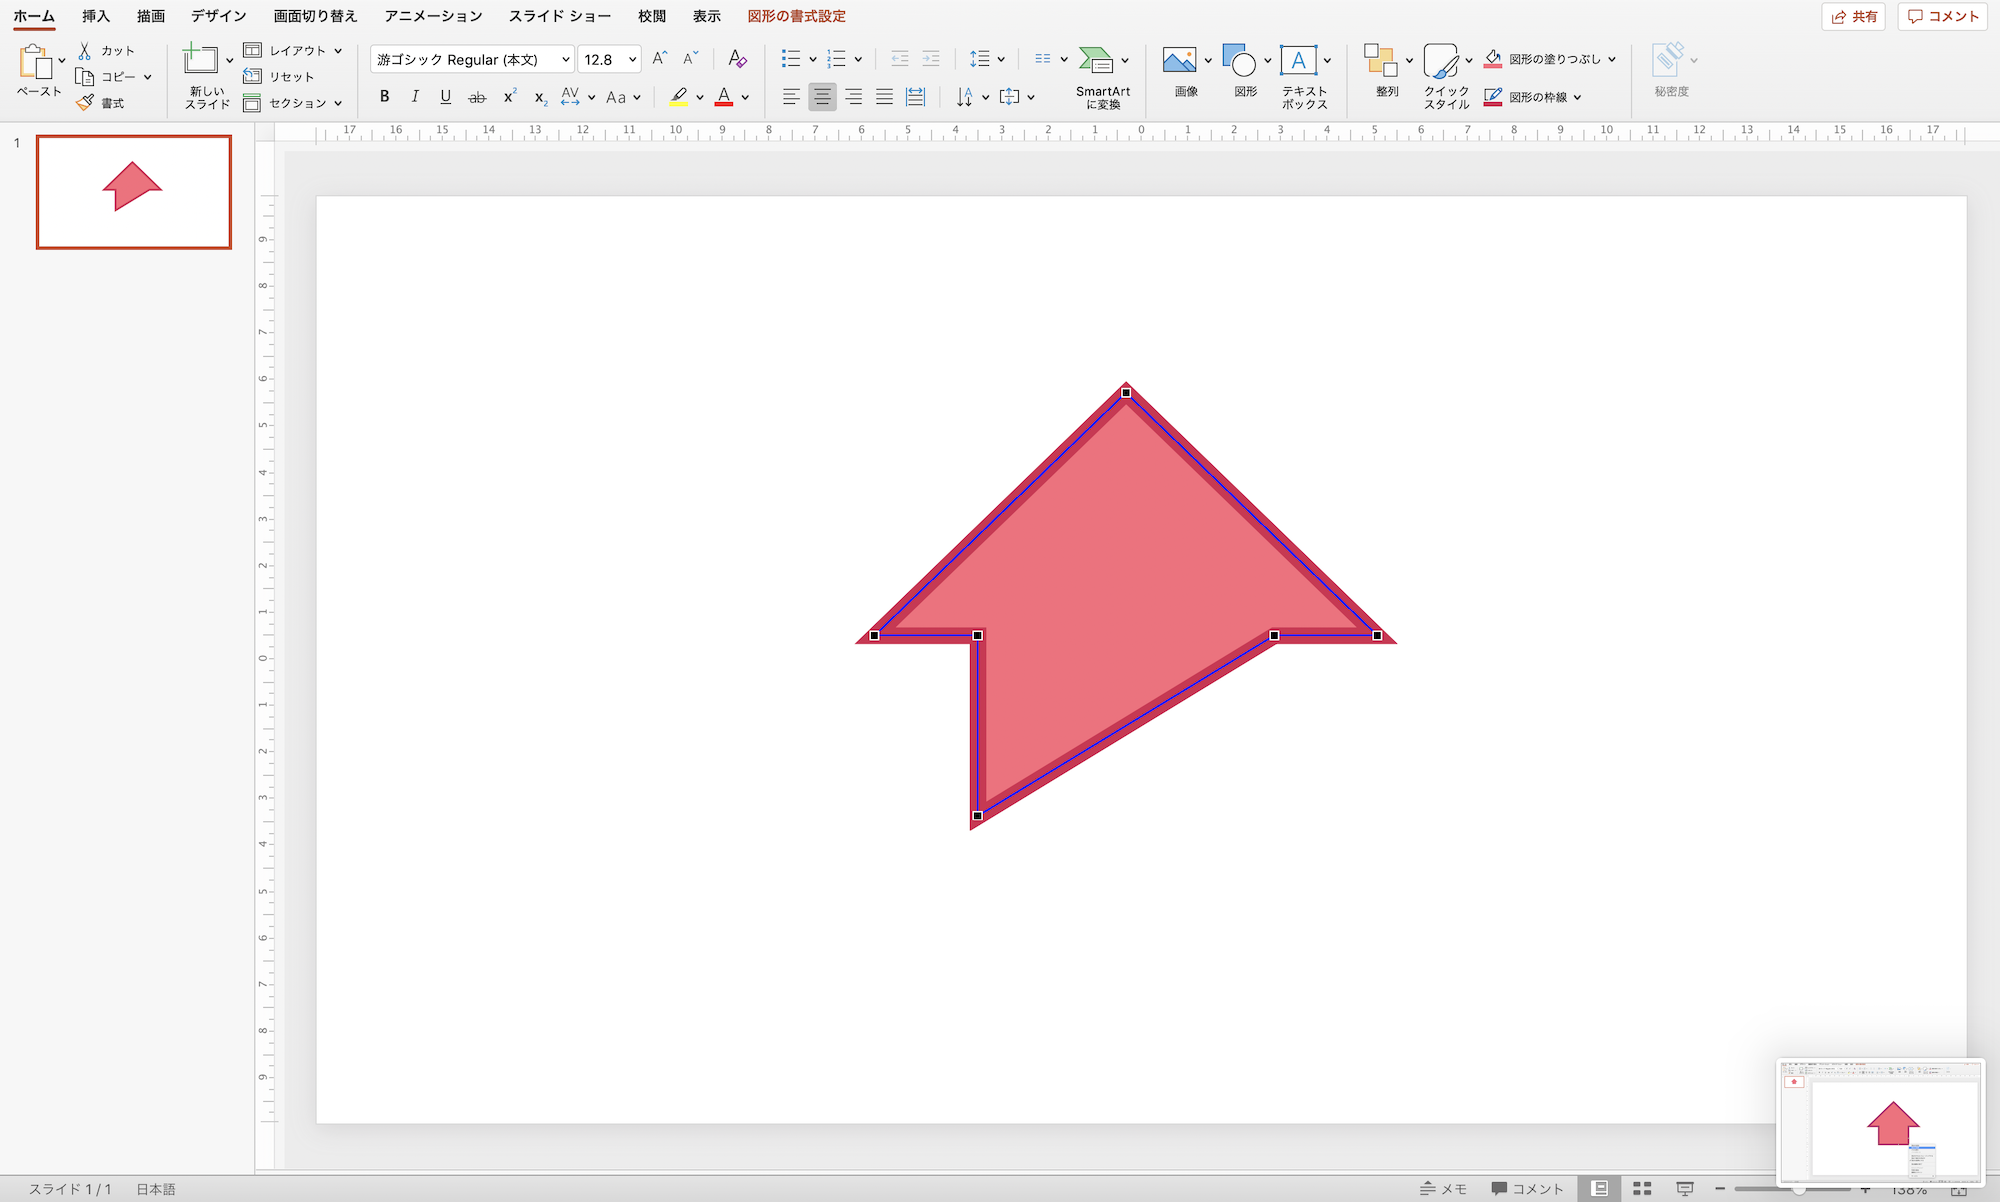Click the テキストボックス text box icon
Image resolution: width=2000 pixels, height=1202 pixels.
point(1298,60)
